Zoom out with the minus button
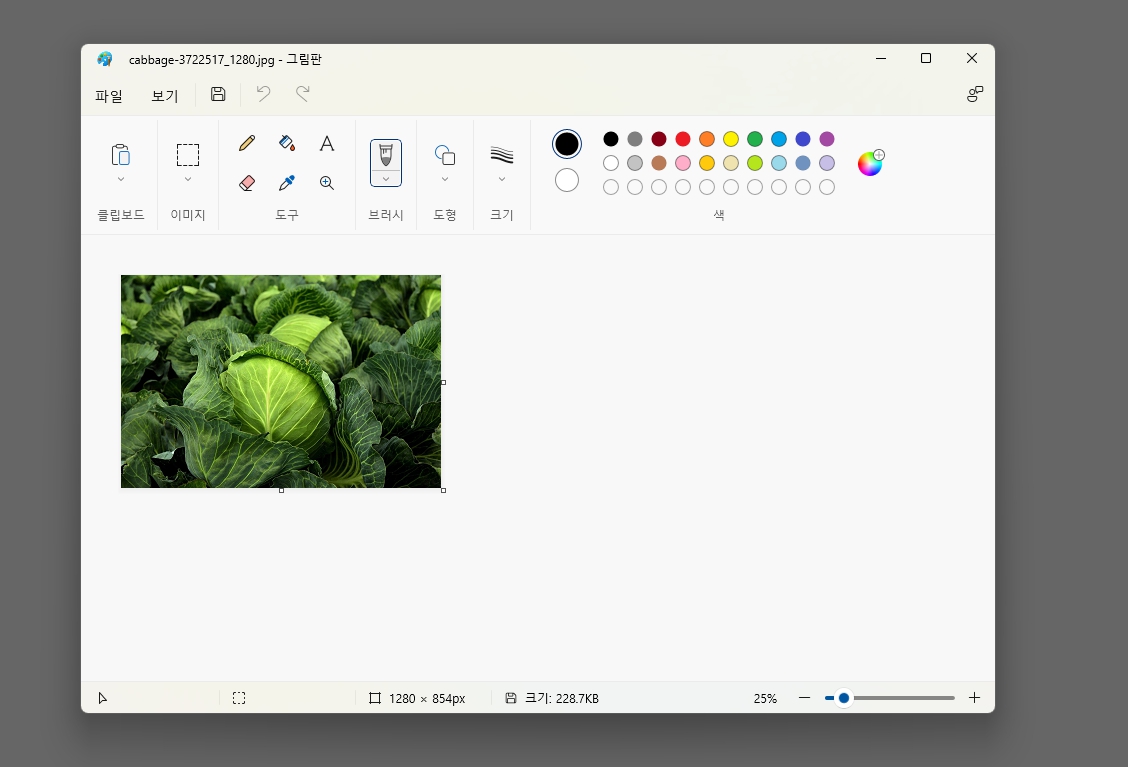This screenshot has height=767, width=1128. [804, 698]
